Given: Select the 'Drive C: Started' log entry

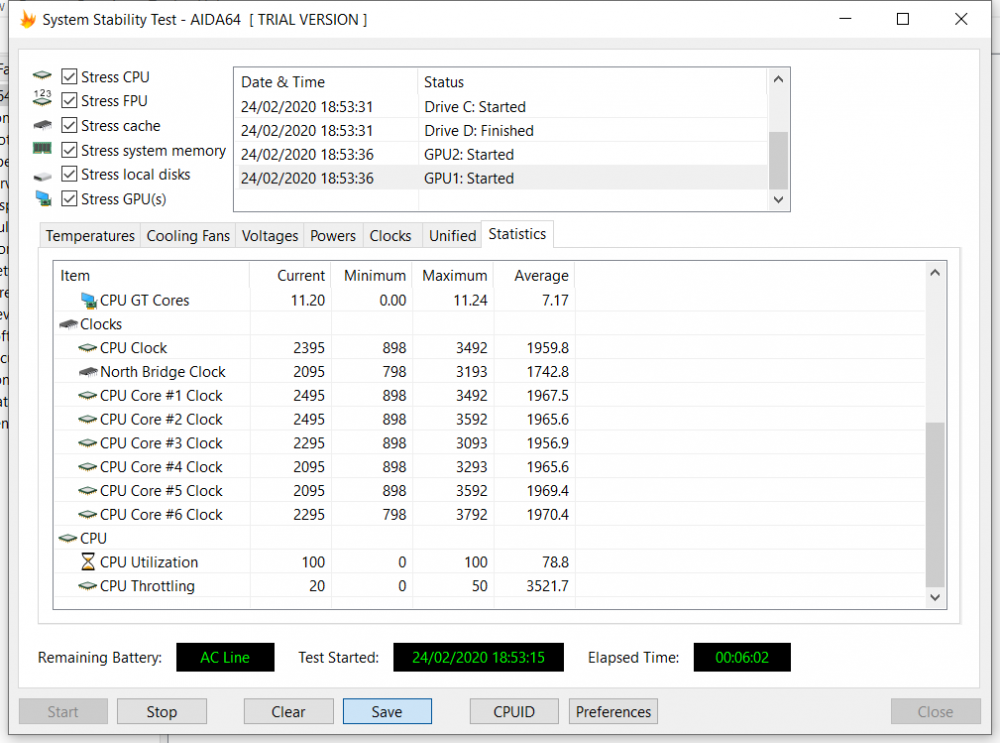Looking at the screenshot, I should pos(501,107).
